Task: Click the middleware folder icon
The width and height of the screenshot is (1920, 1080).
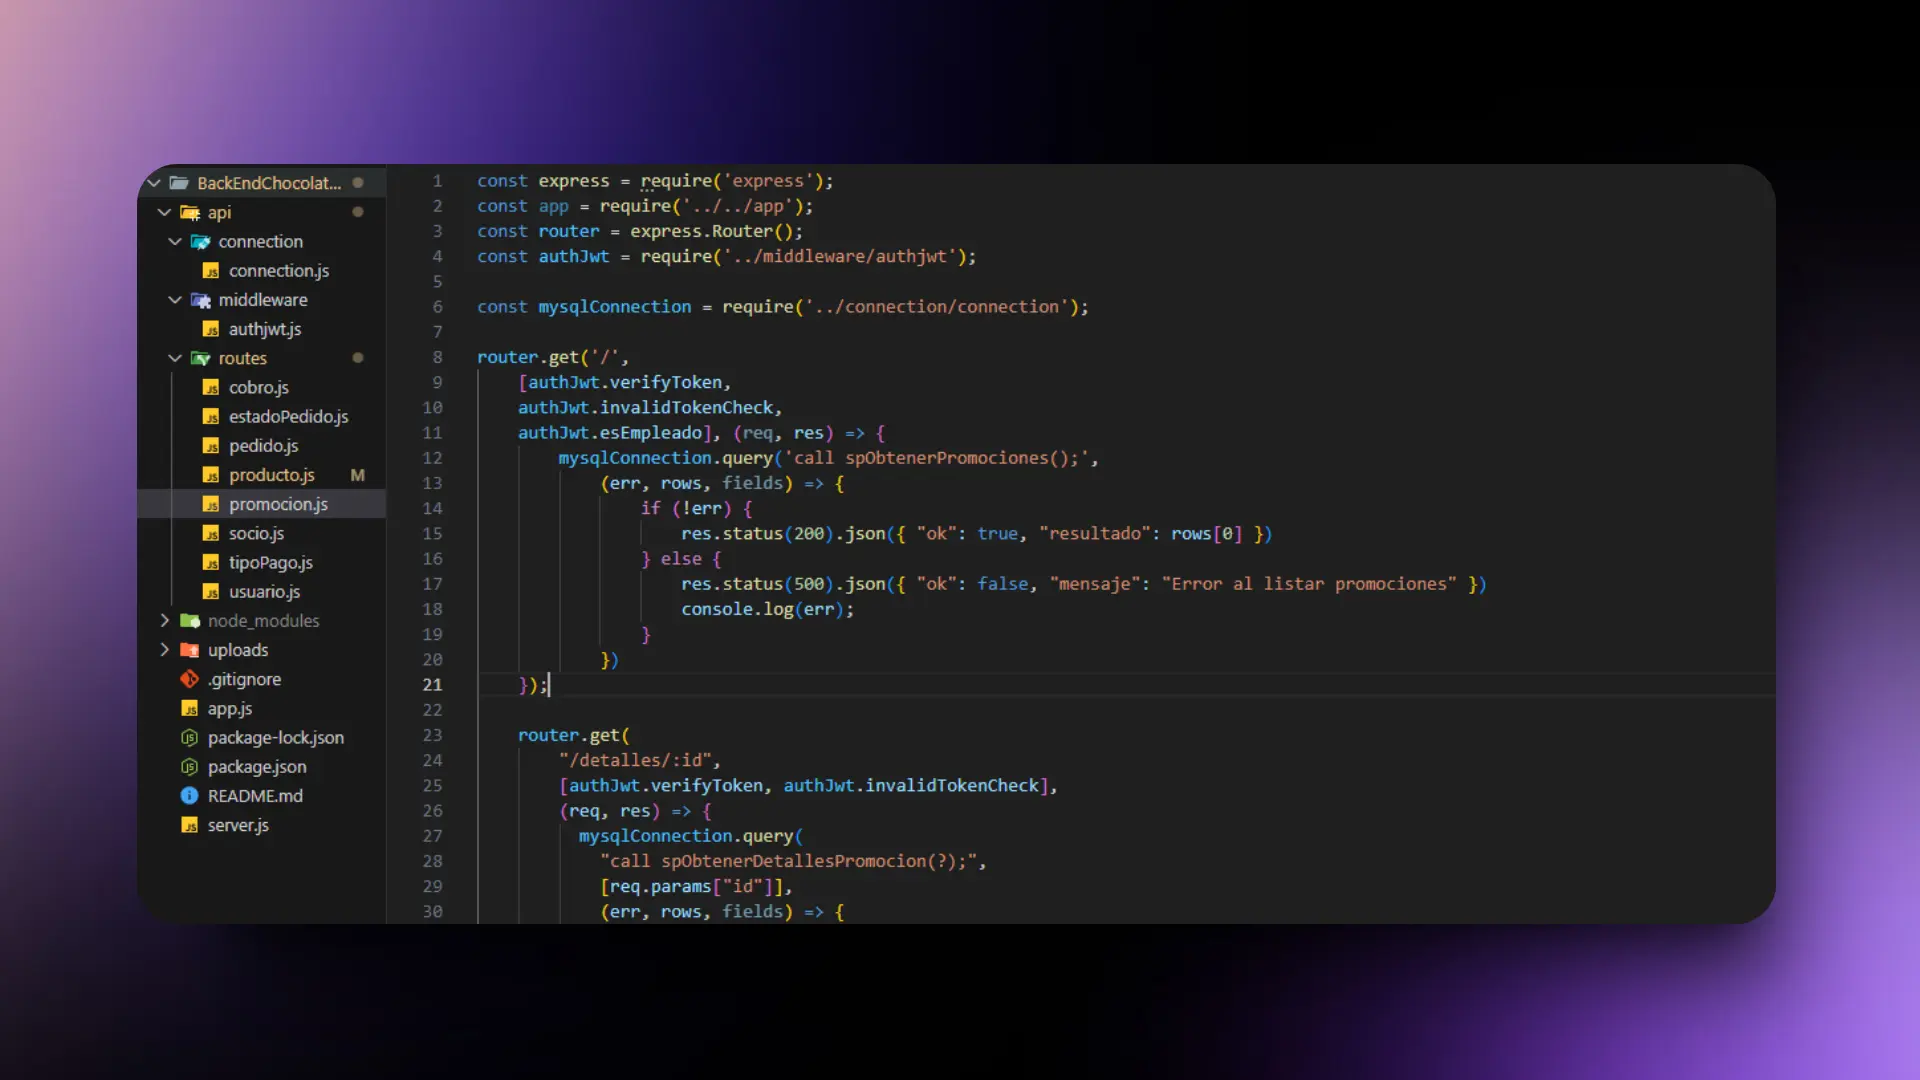Action: click(201, 300)
